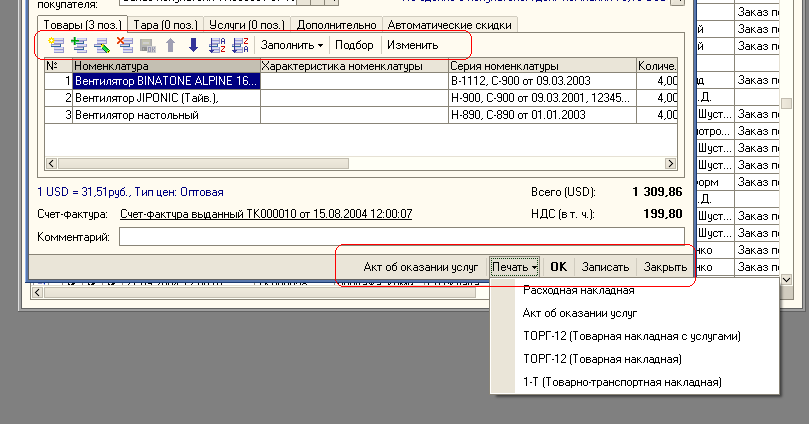Click the Записать button

pos(605,267)
